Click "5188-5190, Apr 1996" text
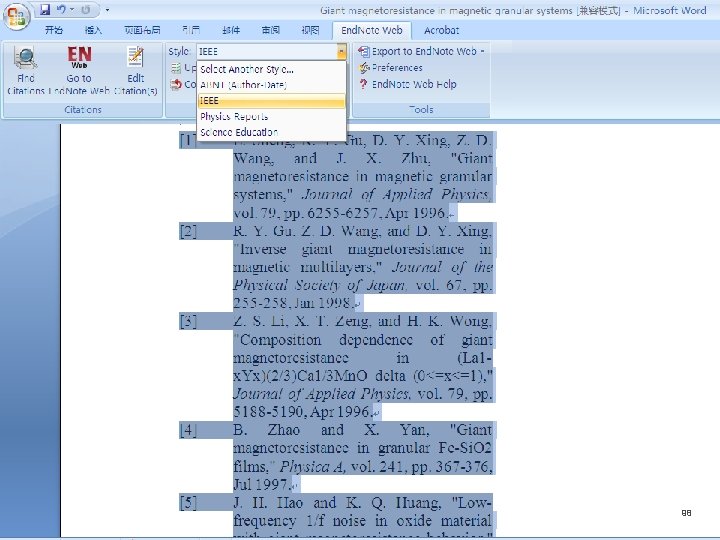720x540 pixels. coord(301,412)
